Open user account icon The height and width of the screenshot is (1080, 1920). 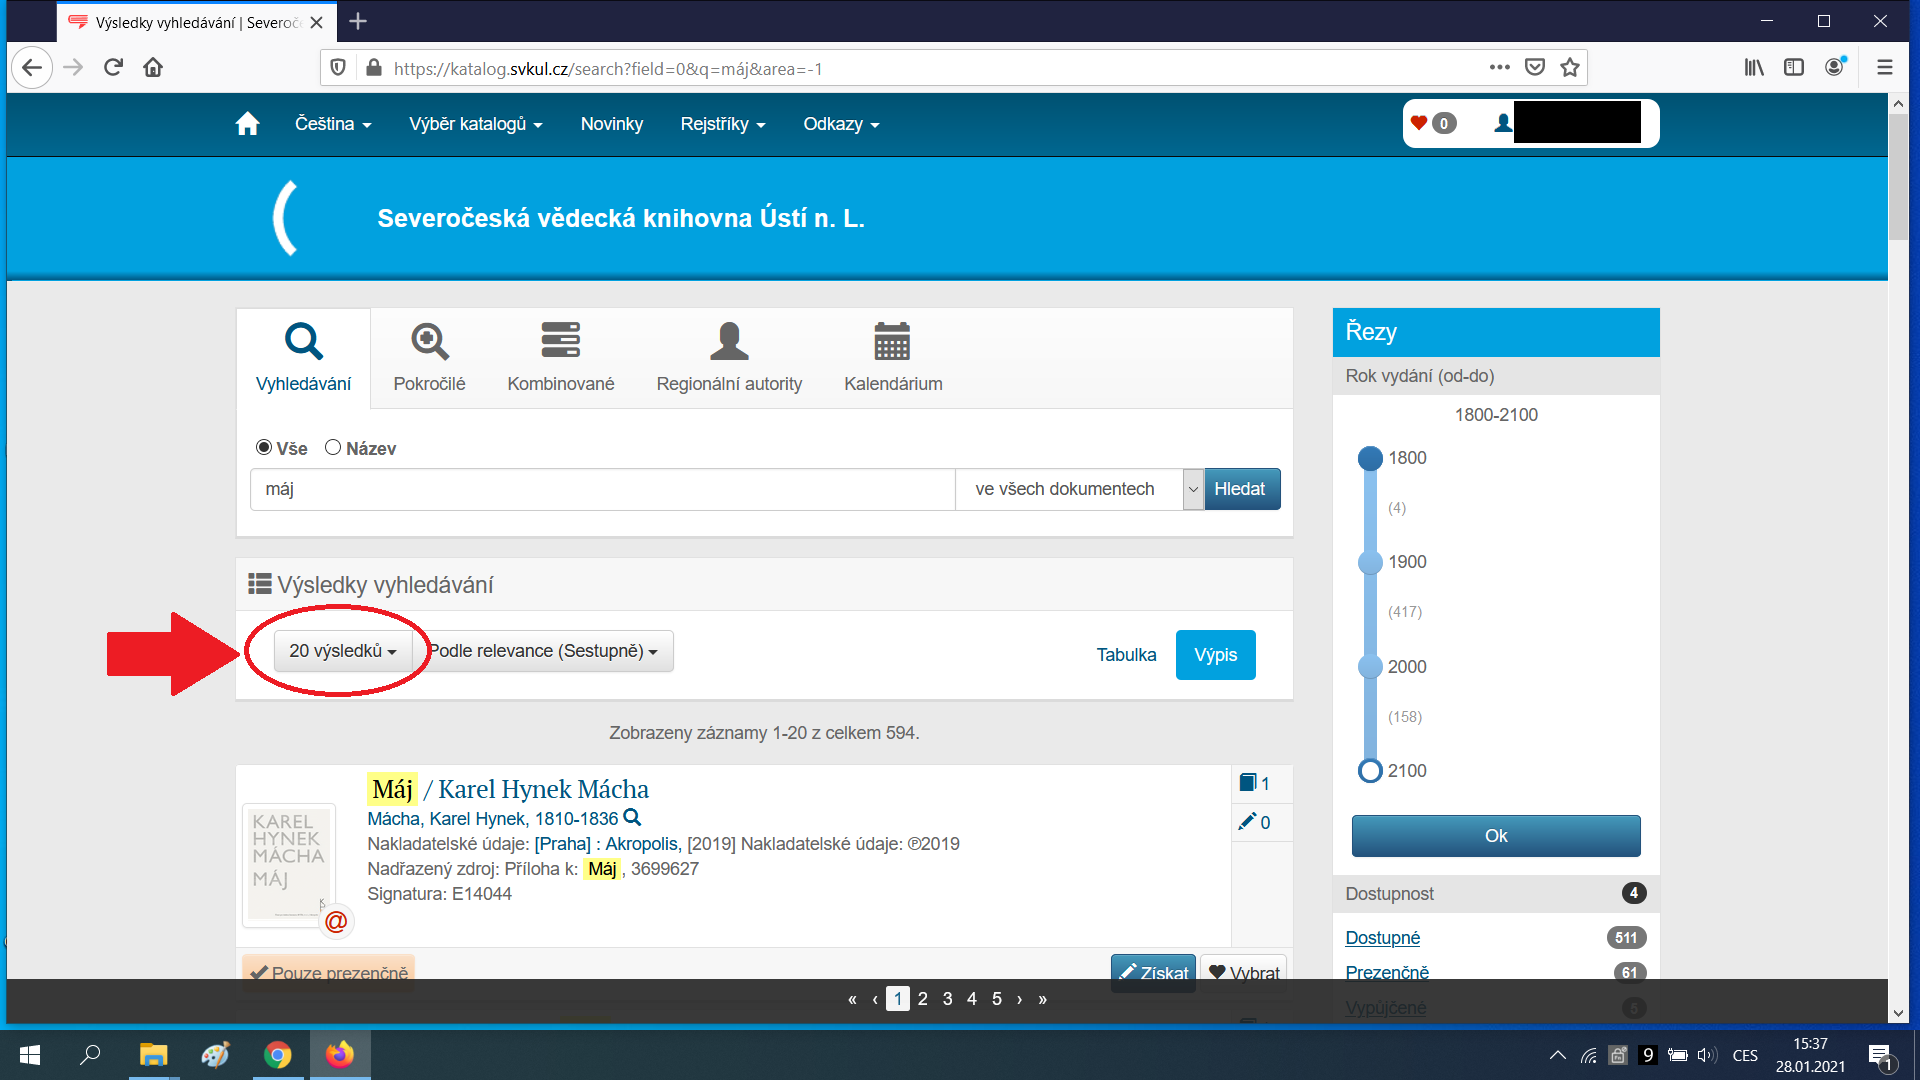(x=1502, y=123)
